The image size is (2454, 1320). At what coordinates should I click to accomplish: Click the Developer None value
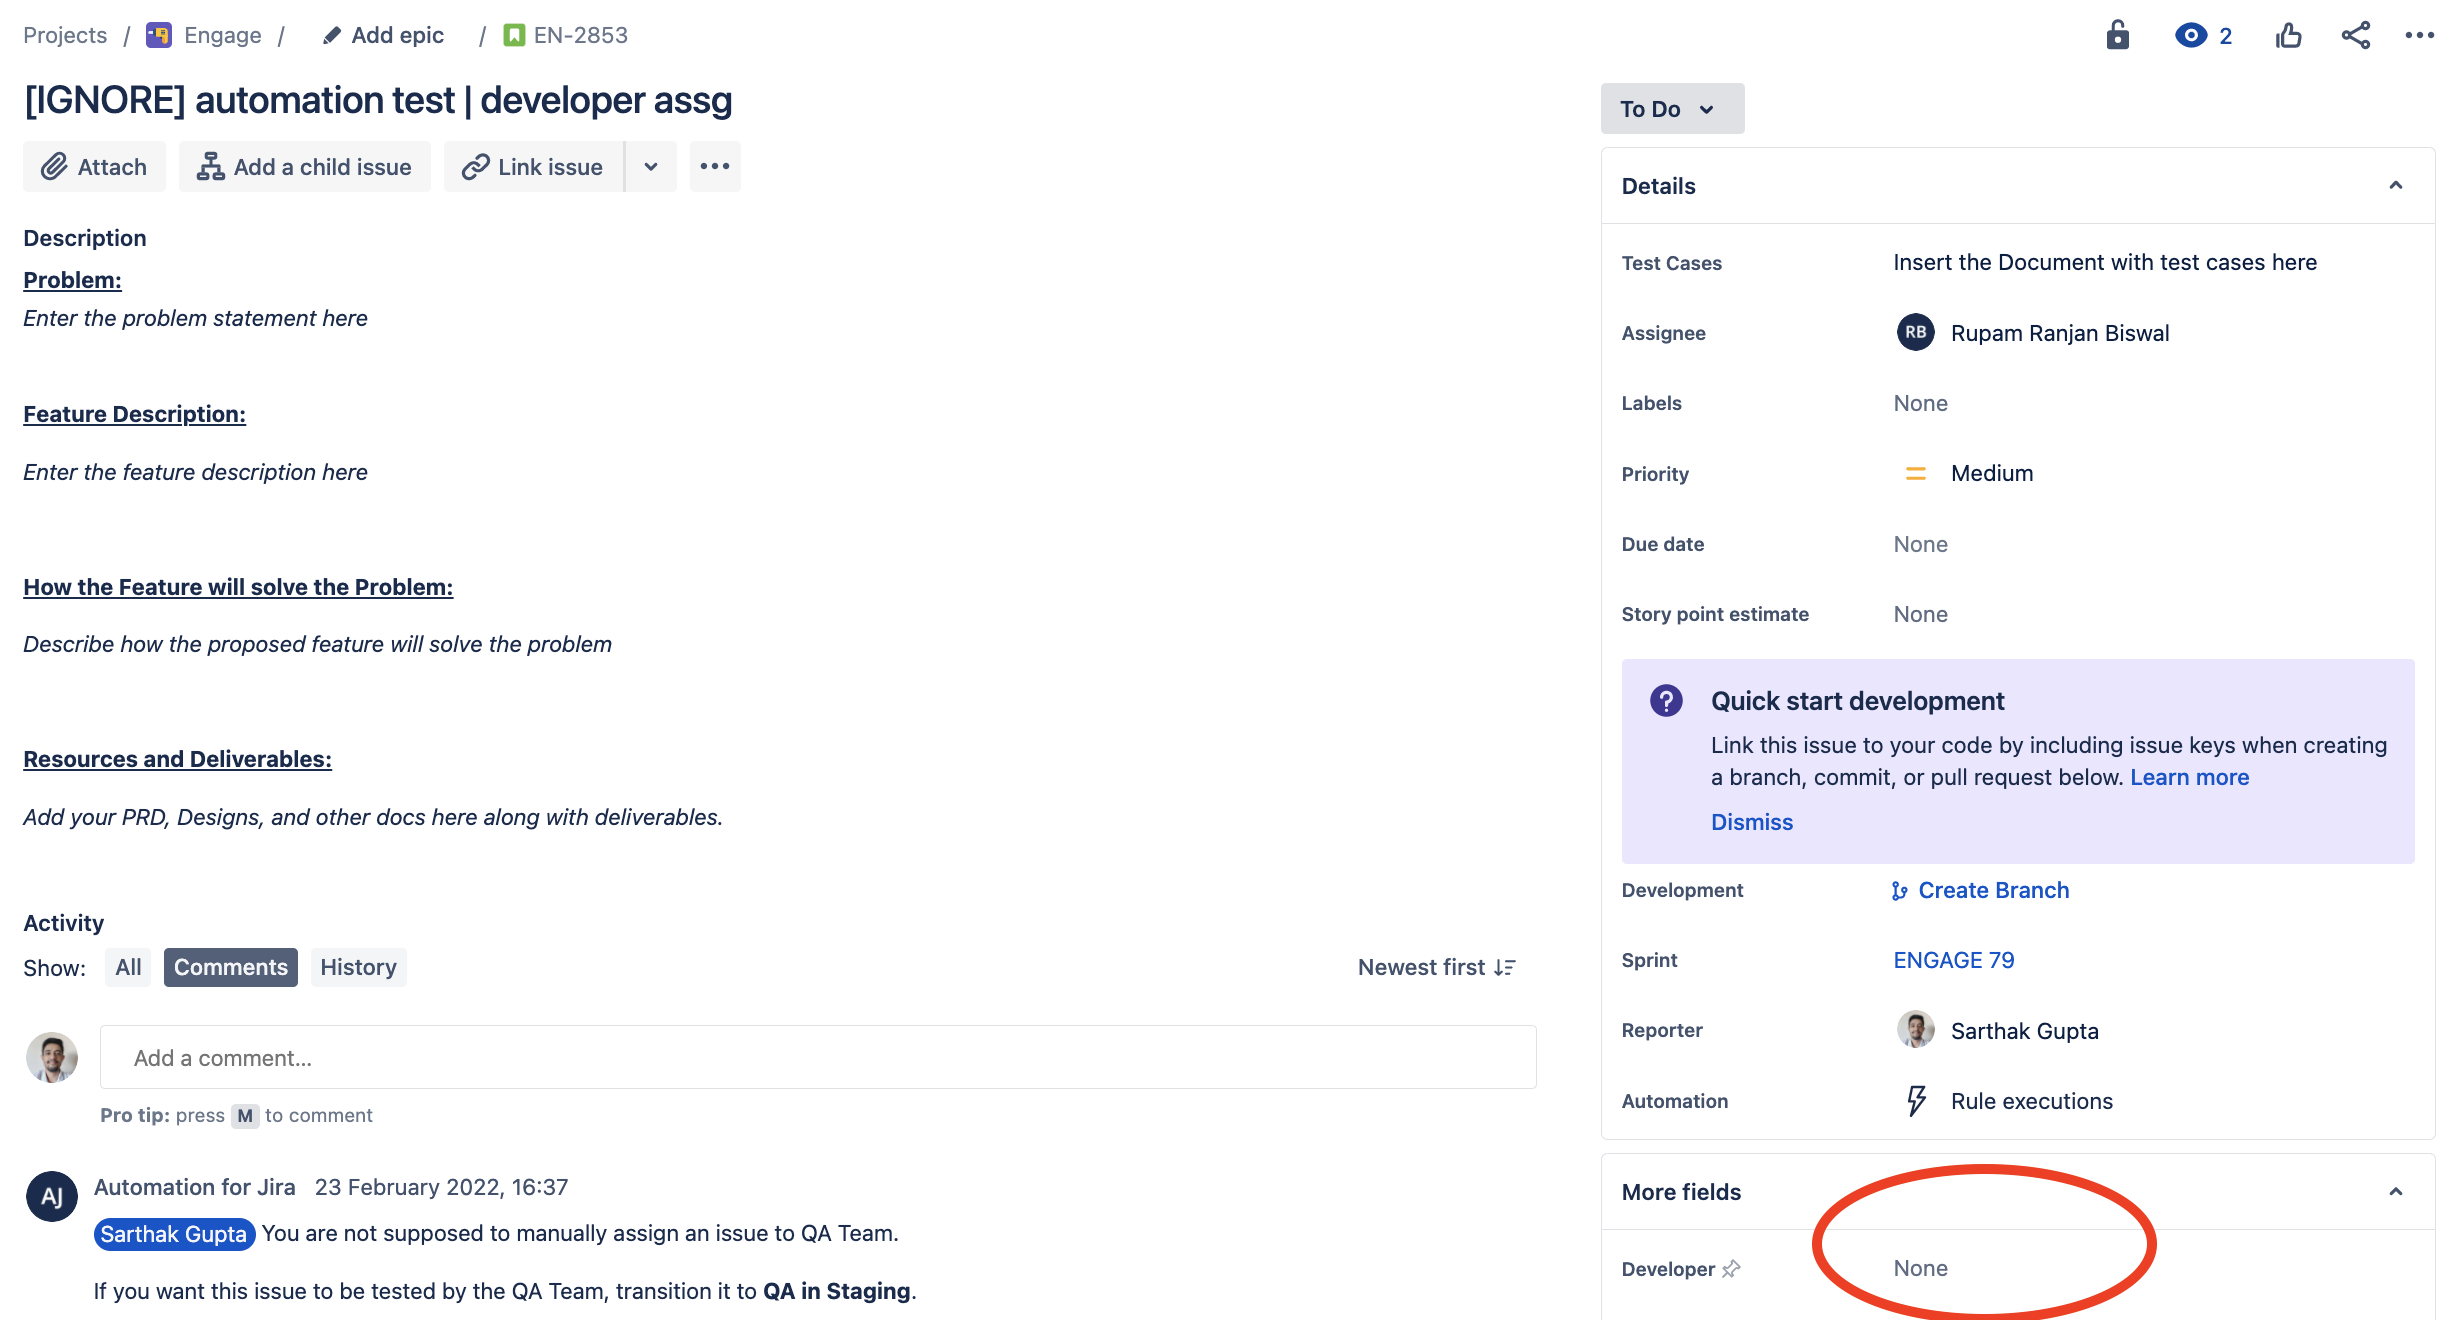point(1920,1268)
